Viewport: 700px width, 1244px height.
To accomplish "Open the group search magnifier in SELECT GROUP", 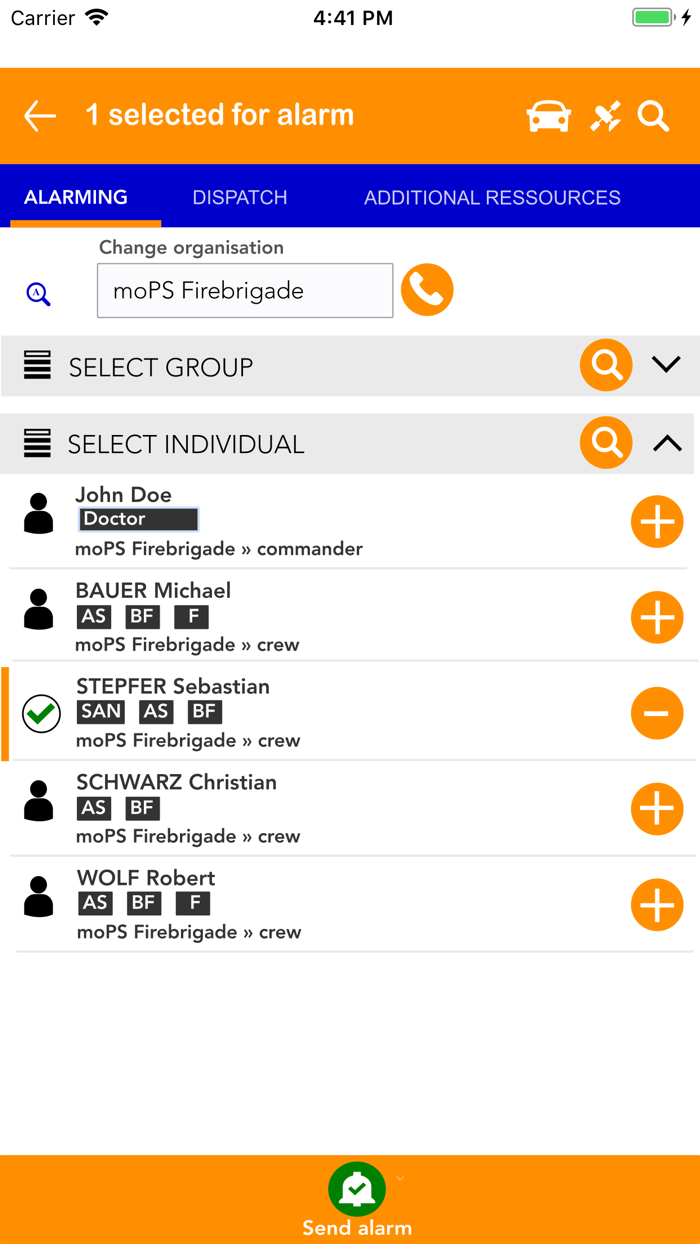I will click(x=606, y=365).
